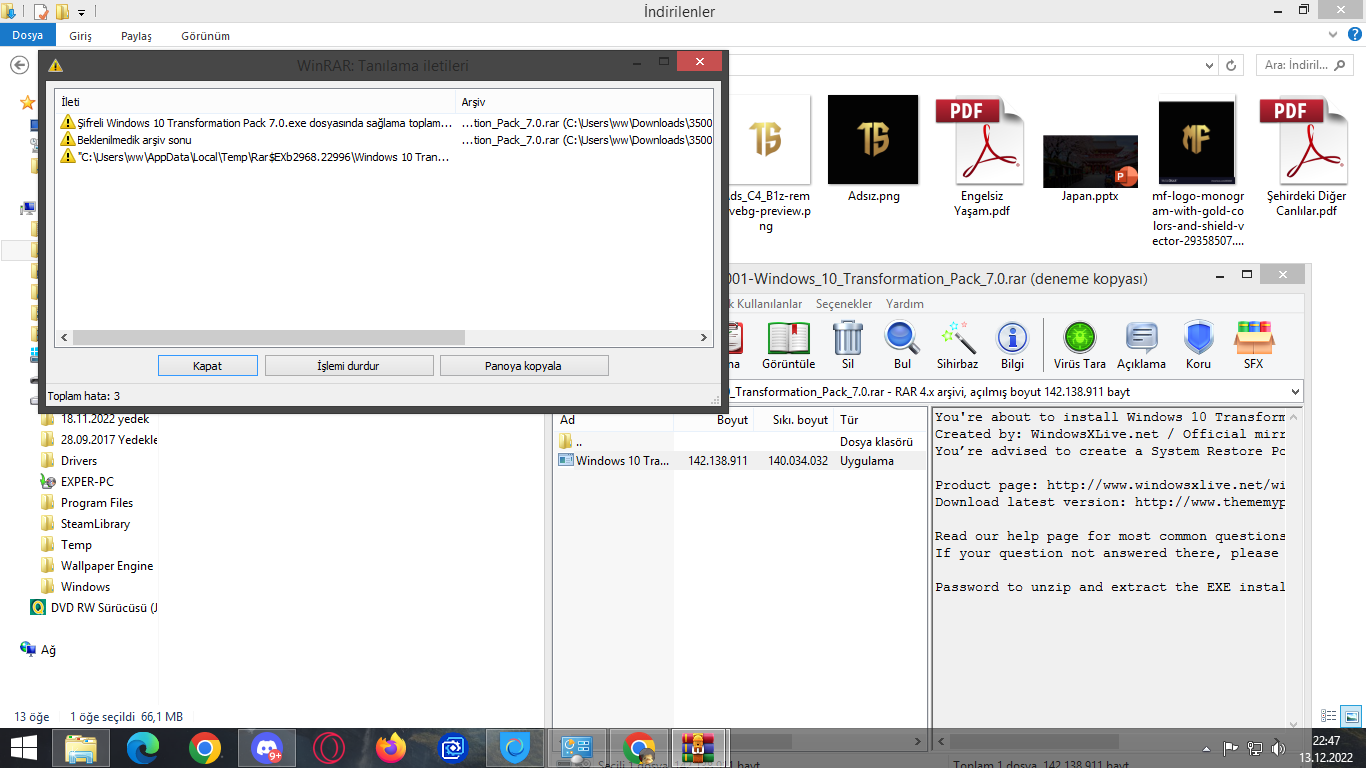This screenshot has width=1366, height=768.
Task: Click the Kapat button in diagnostic dialog
Action: pyautogui.click(x=208, y=366)
